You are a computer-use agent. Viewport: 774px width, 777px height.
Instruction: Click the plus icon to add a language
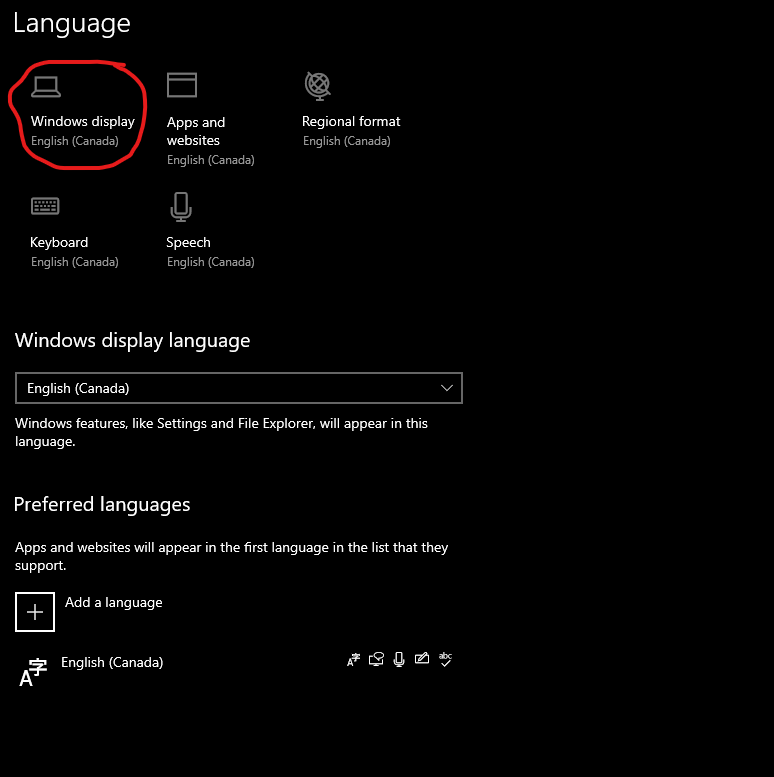[35, 612]
